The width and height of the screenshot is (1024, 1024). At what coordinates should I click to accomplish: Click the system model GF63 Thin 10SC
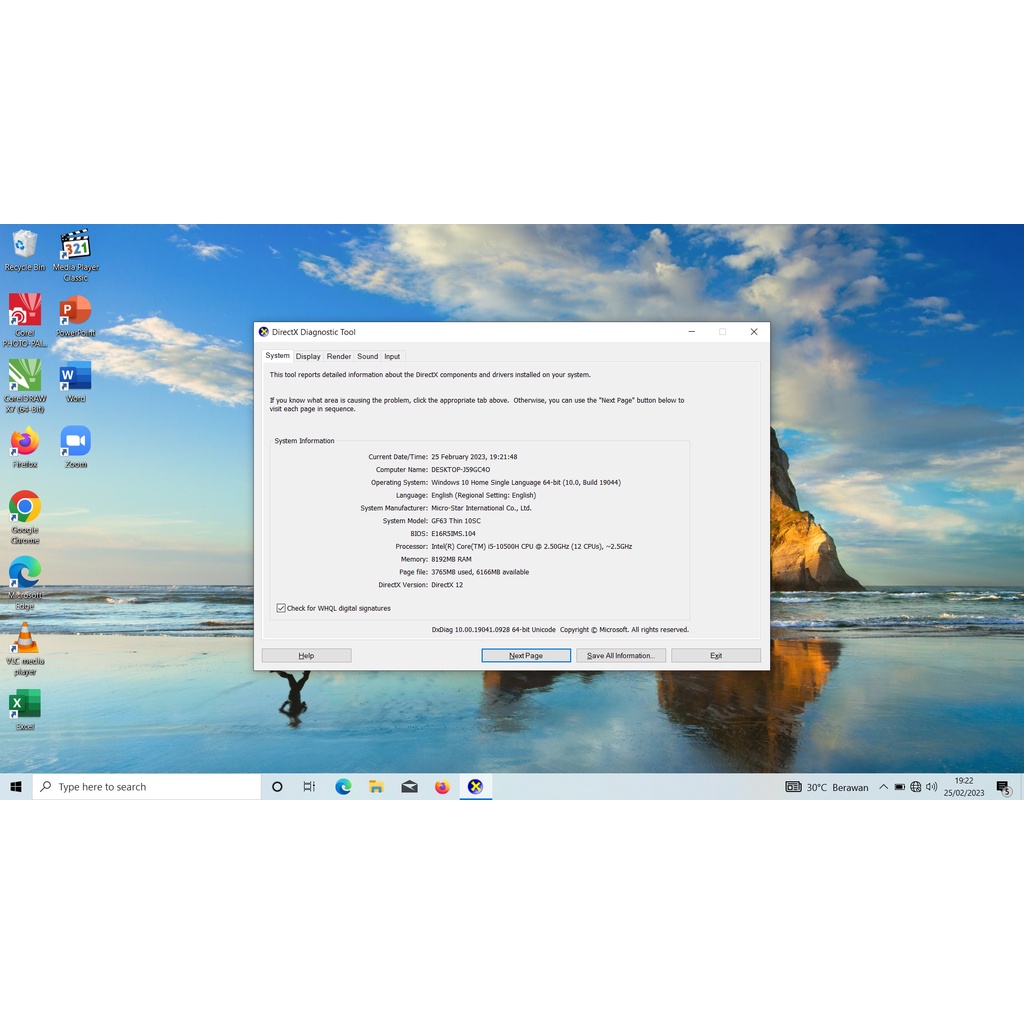pos(456,521)
